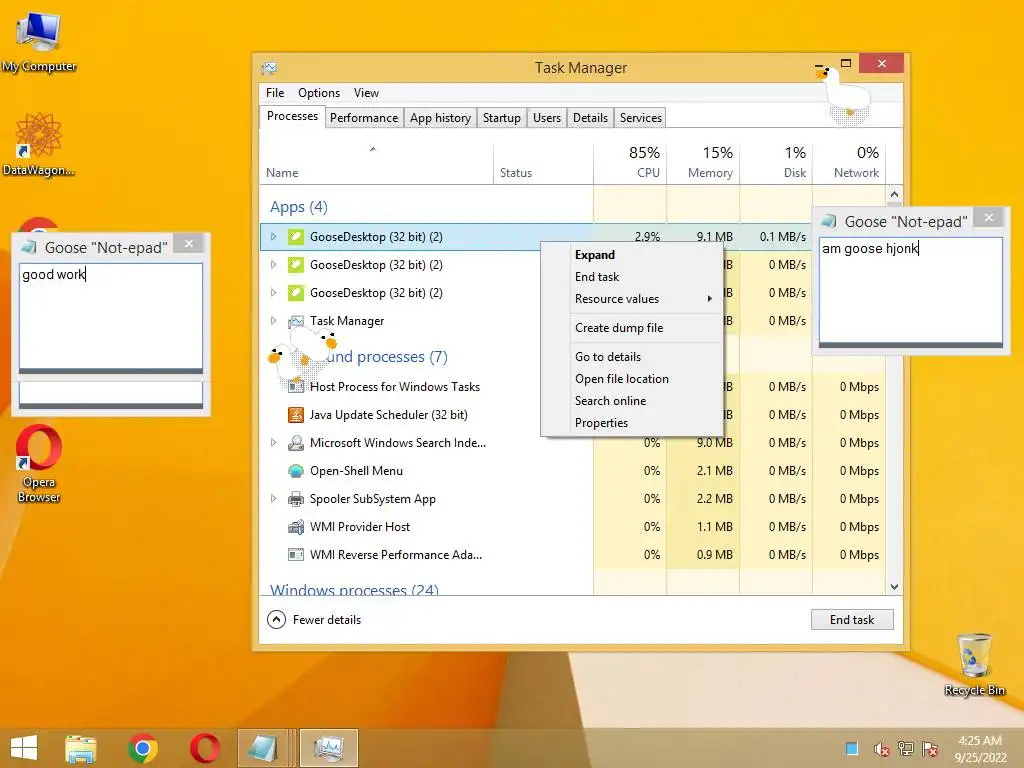Select Open file location
The image size is (1024, 768).
point(632,379)
